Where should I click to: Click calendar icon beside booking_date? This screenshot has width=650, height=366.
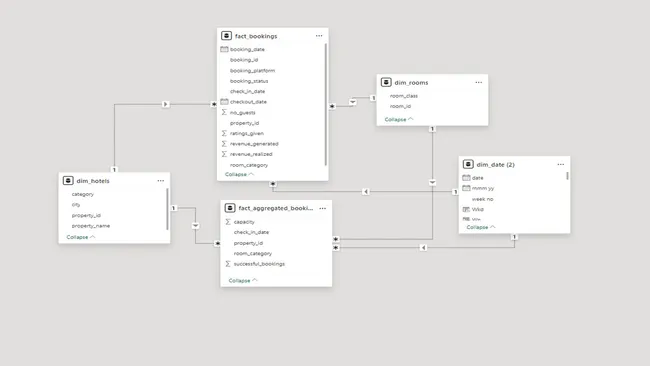[224, 49]
